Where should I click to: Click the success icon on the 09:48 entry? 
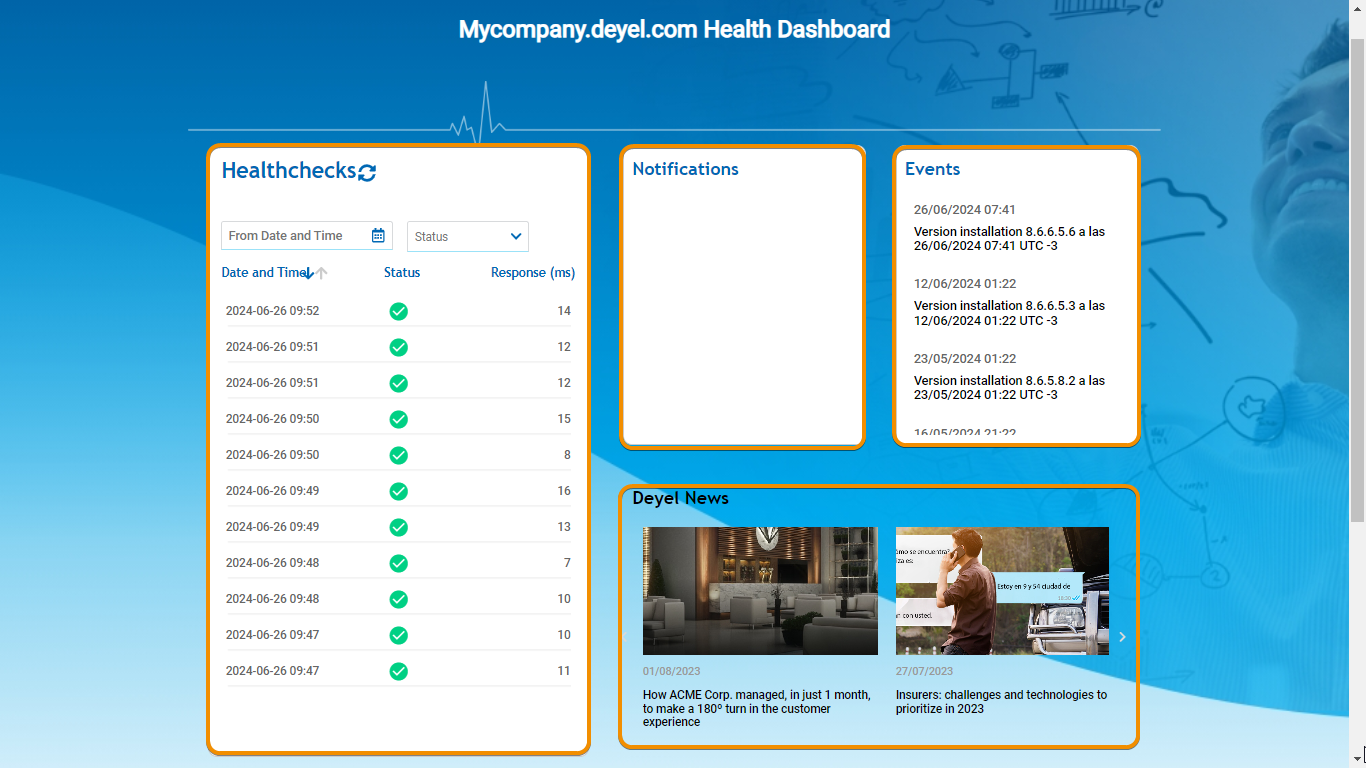tap(398, 563)
